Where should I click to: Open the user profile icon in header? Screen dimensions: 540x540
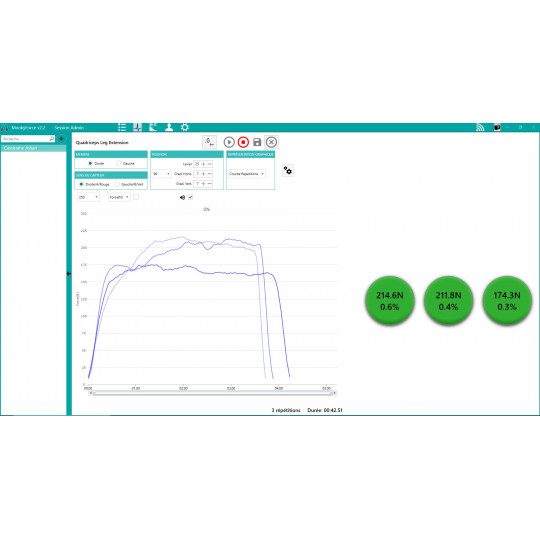[x=169, y=127]
